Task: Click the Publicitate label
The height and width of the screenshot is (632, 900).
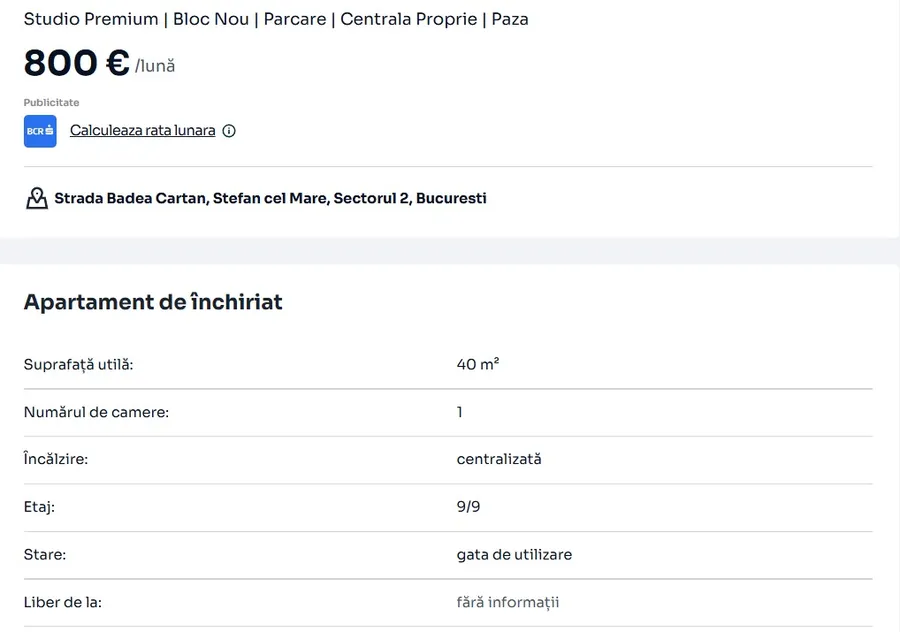Action: pos(51,103)
